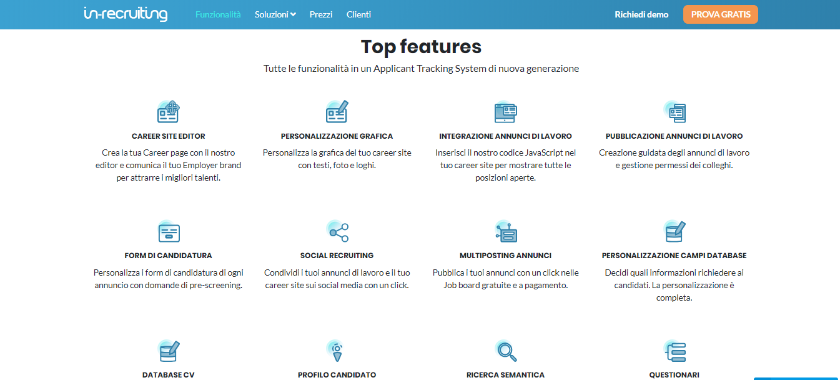Click the 'Personalizza la grafica' description

[x=337, y=159]
